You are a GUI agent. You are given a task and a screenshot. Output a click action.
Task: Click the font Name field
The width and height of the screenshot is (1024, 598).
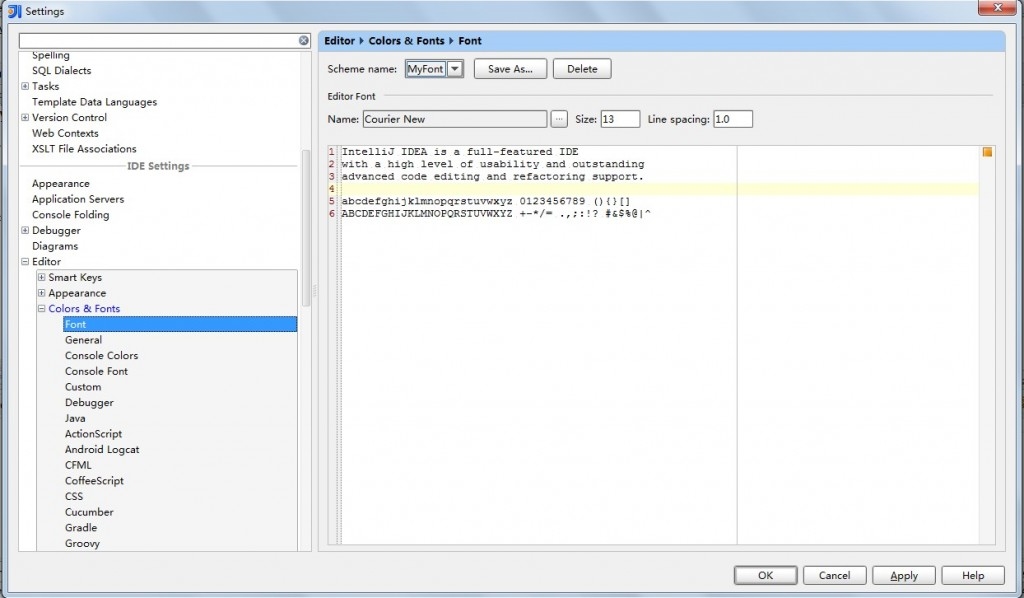pos(455,119)
